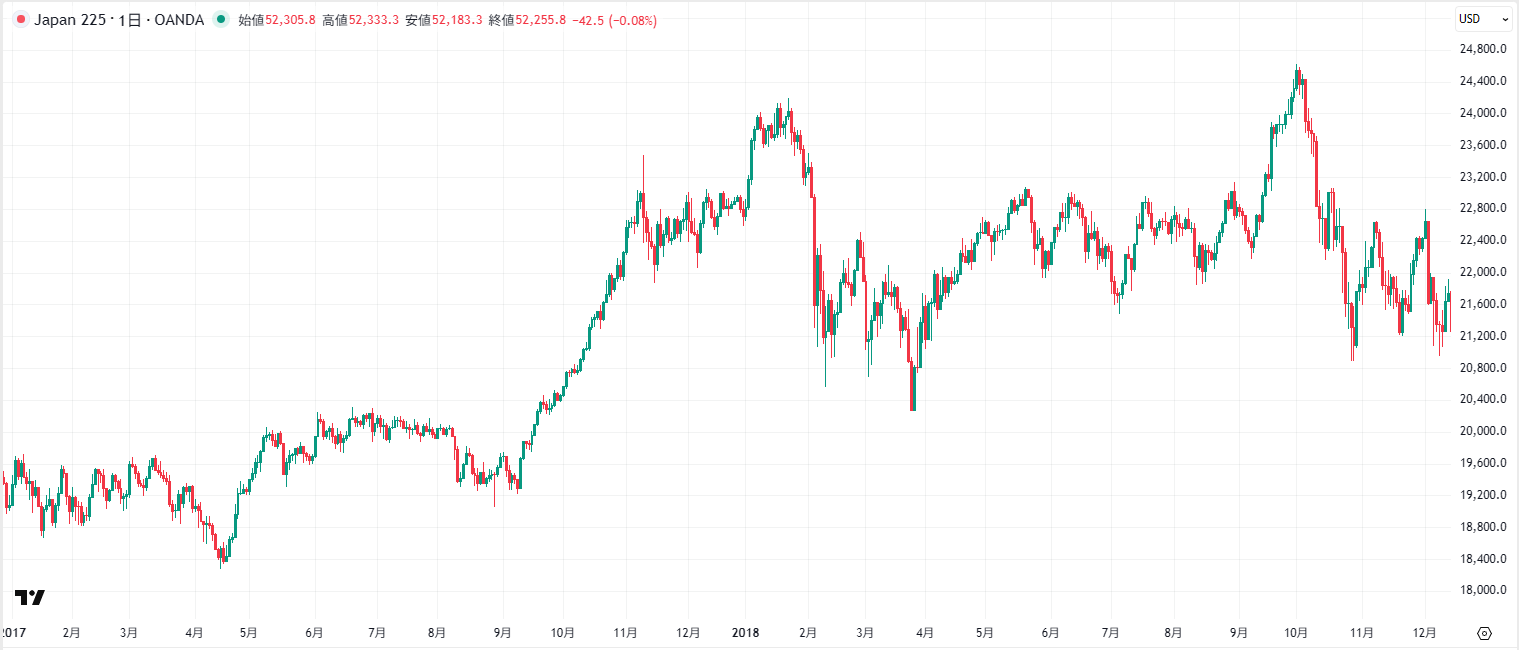
Task: Click the red status dot beside Japan 225
Action: [20, 19]
